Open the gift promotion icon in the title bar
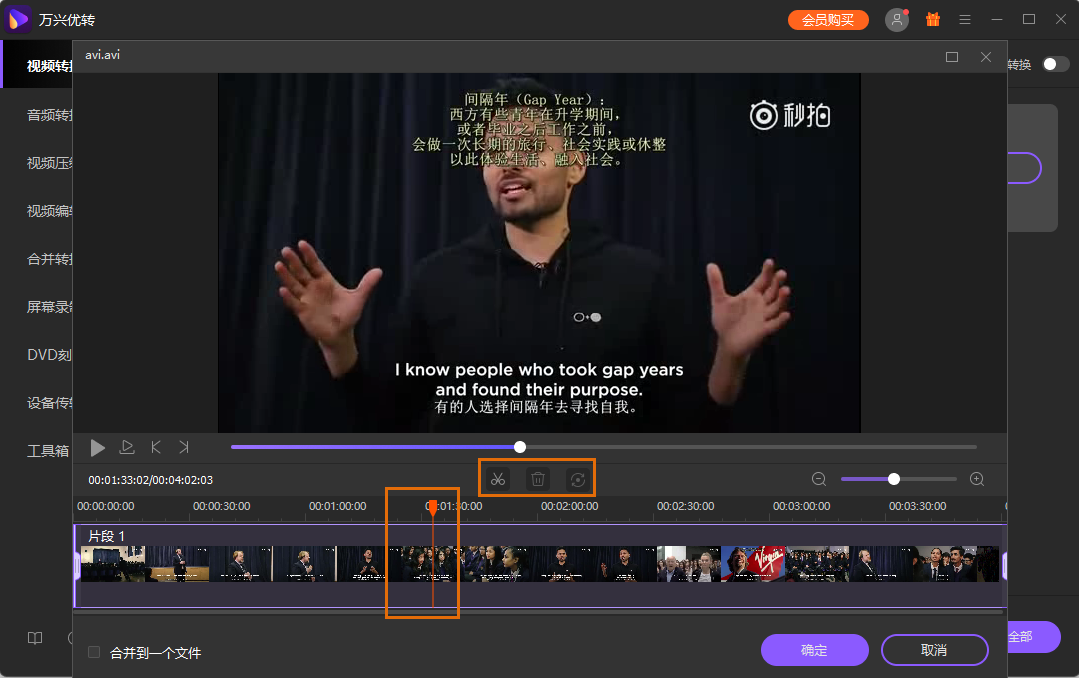The width and height of the screenshot is (1079, 678). (932, 19)
